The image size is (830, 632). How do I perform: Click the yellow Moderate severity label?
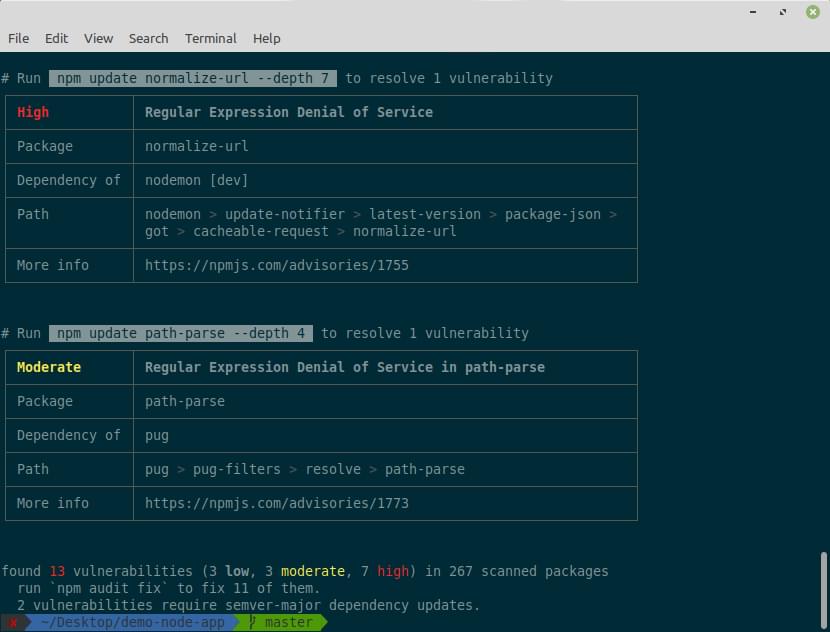(49, 367)
